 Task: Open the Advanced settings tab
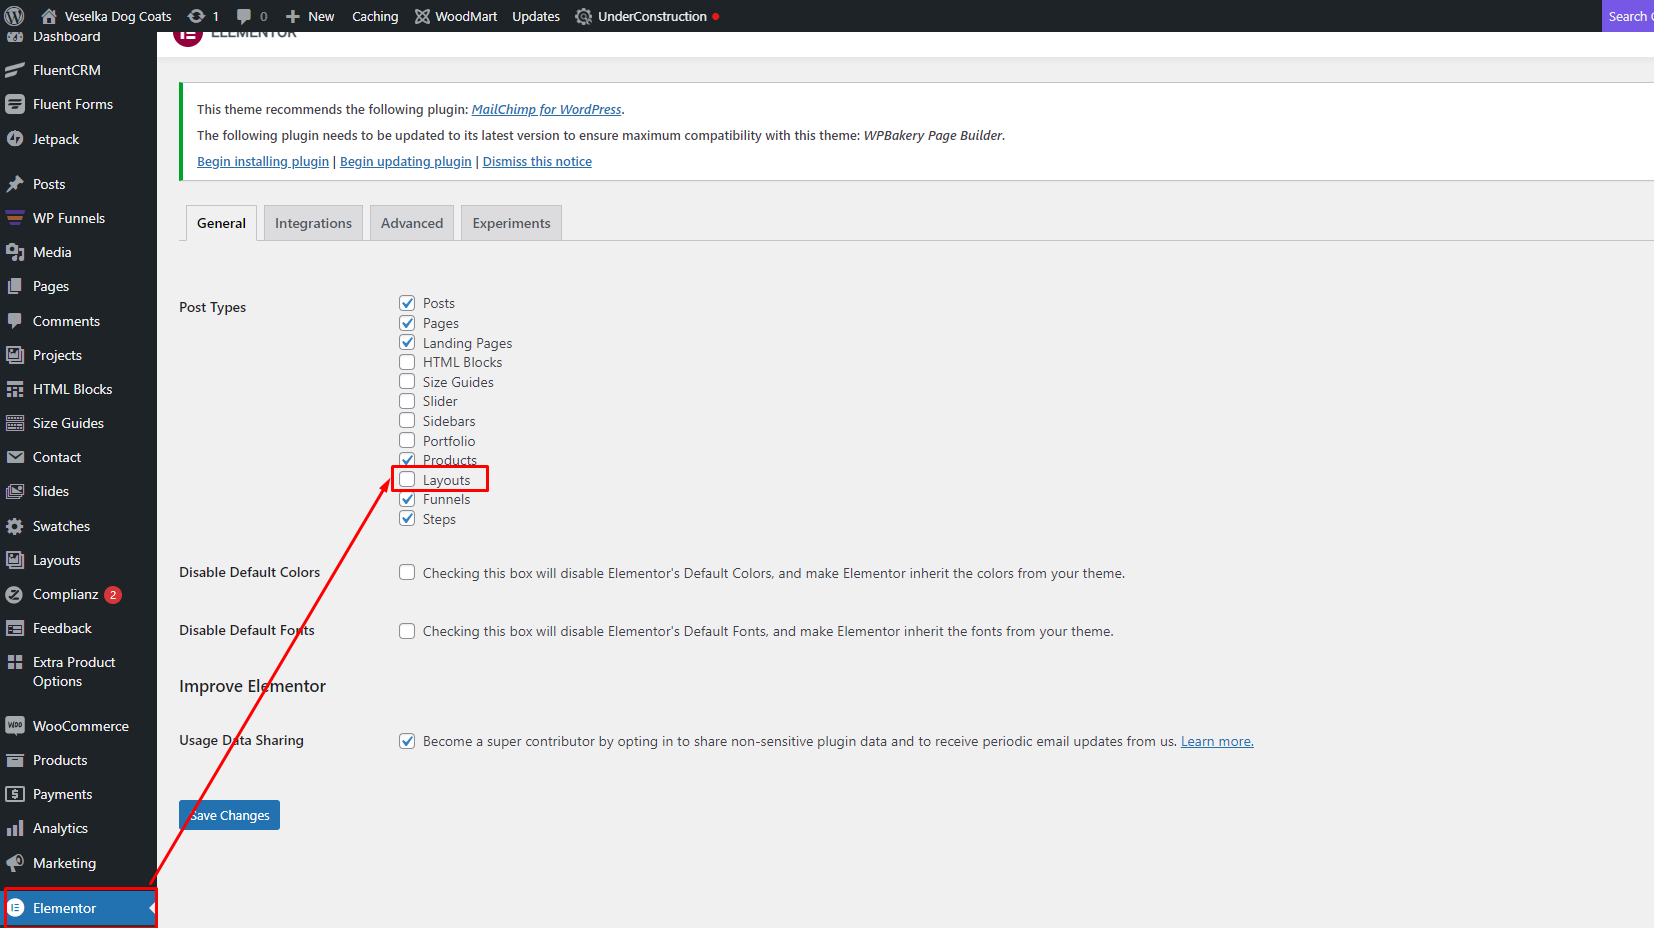tap(412, 223)
